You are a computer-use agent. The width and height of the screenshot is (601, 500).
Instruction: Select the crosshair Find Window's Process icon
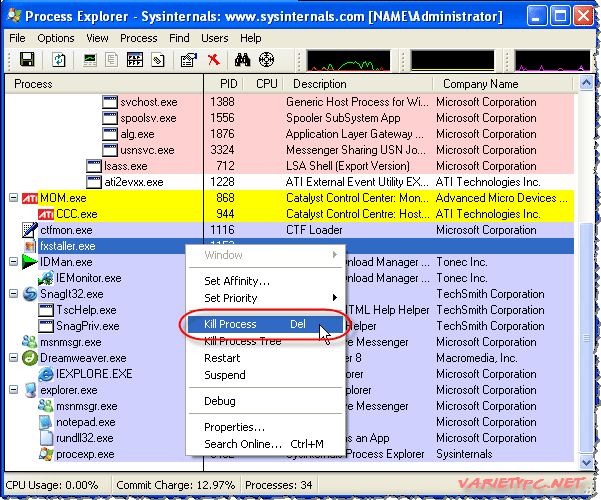(x=266, y=60)
